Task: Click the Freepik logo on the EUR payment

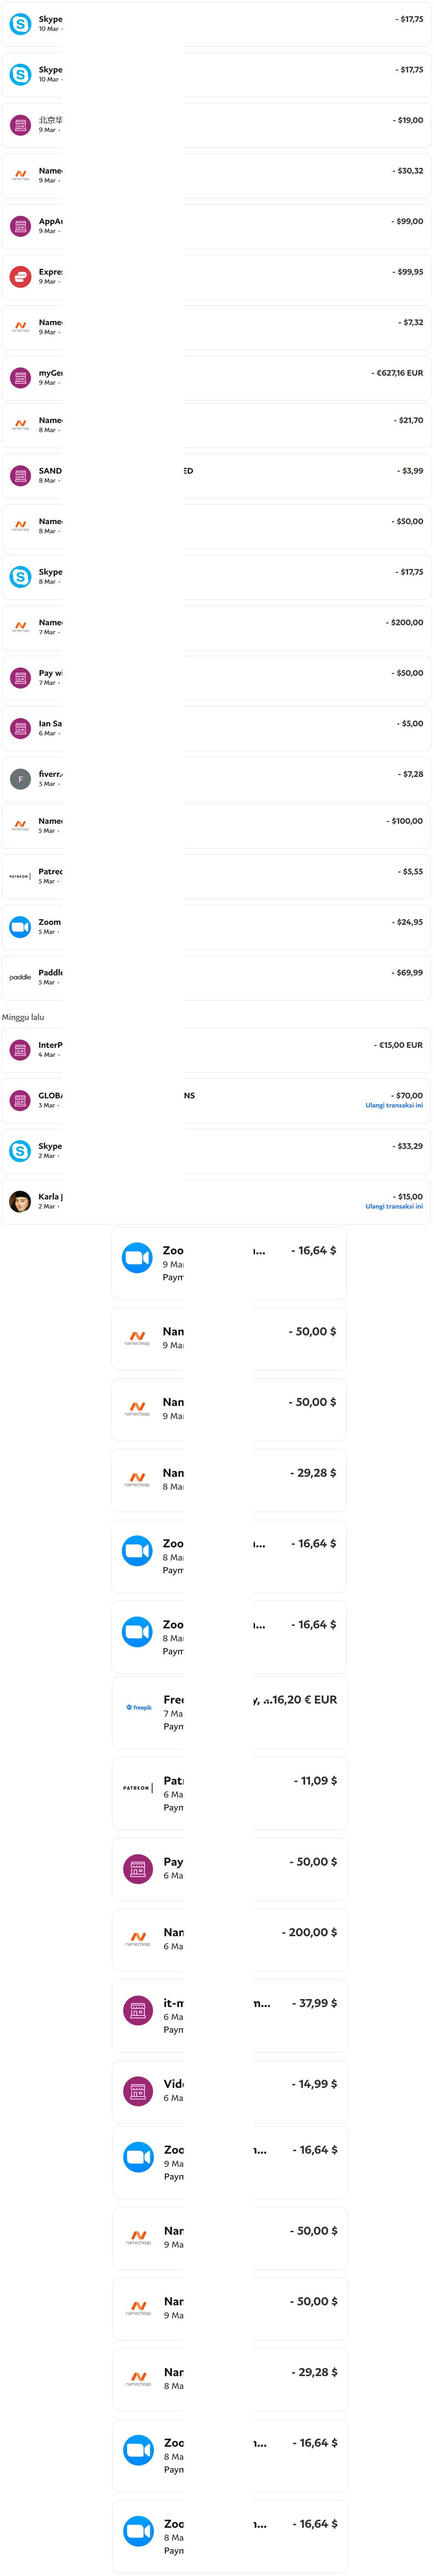Action: (139, 1708)
